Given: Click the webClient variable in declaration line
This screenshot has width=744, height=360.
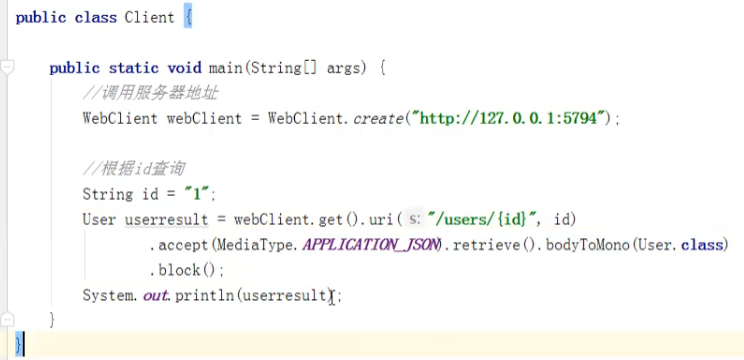Looking at the screenshot, I should [x=205, y=119].
